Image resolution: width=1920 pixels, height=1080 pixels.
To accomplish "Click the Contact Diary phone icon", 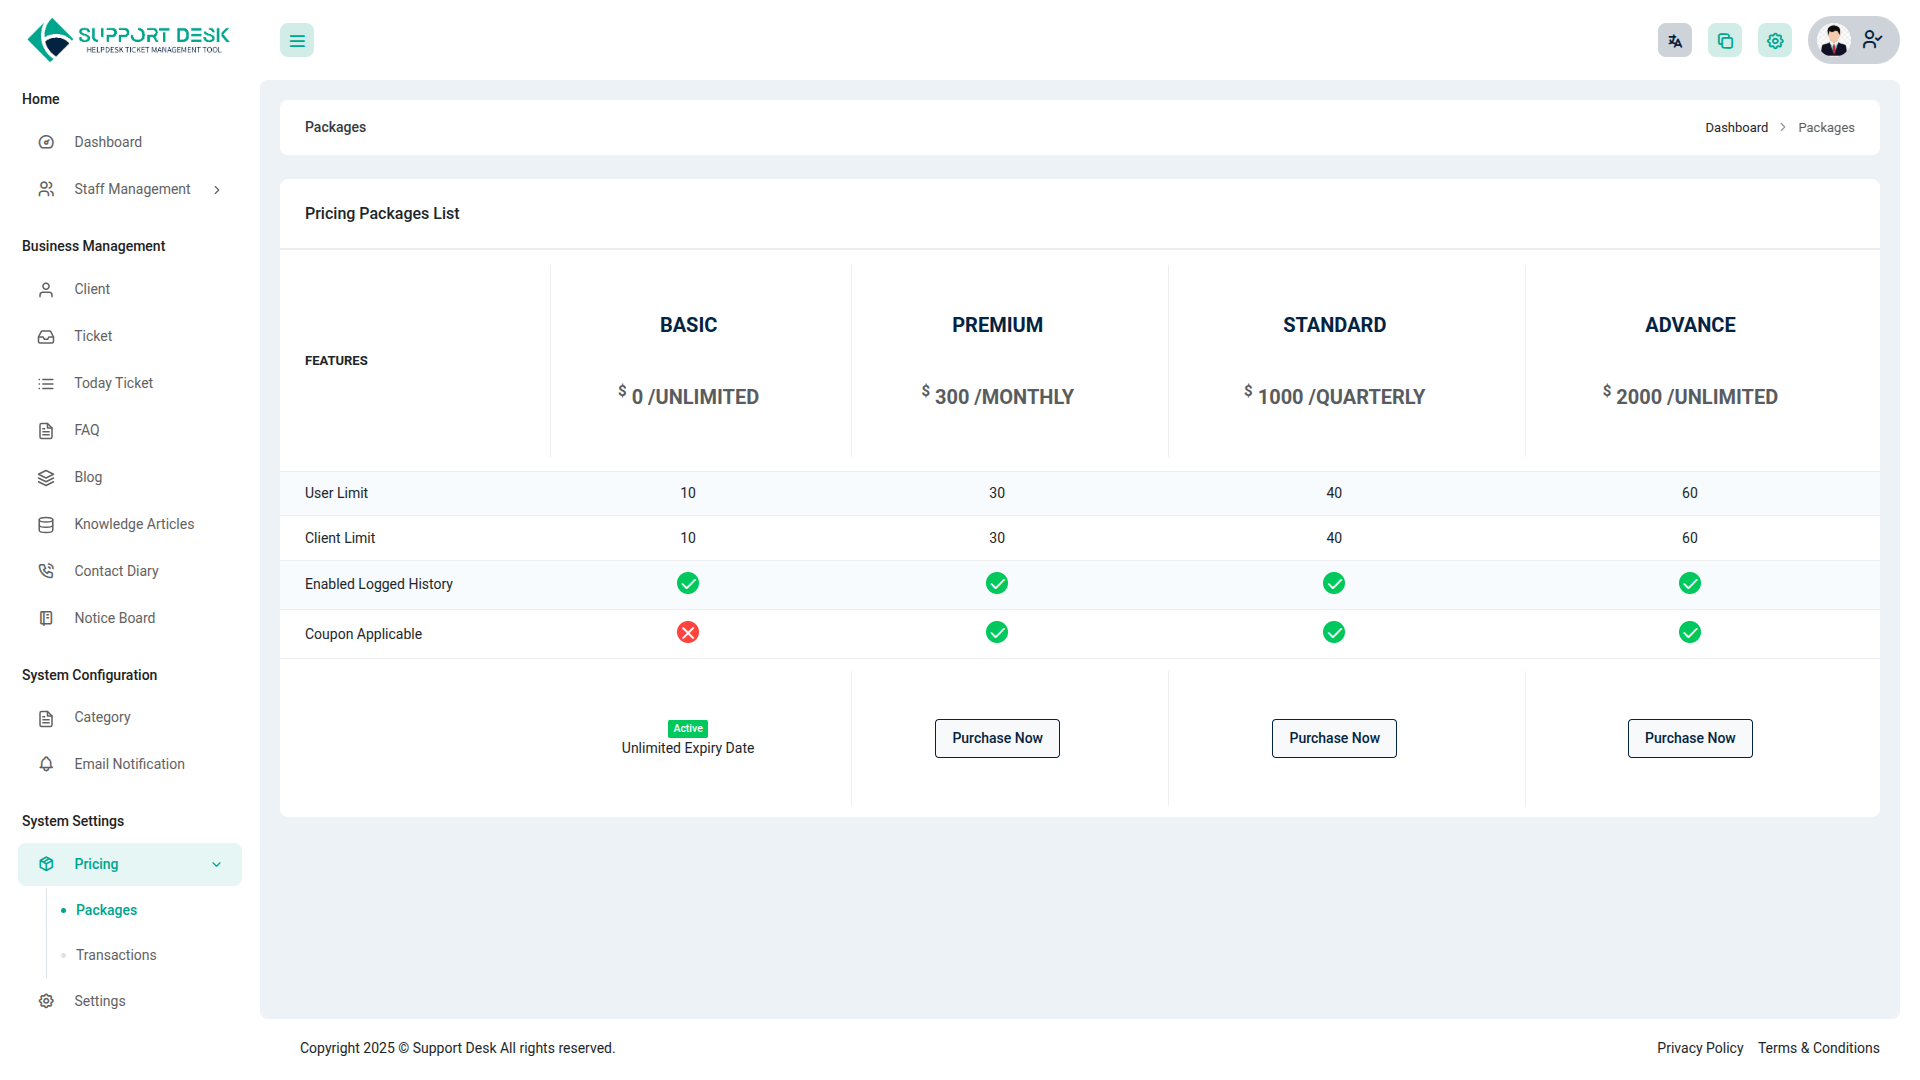I will 46,571.
